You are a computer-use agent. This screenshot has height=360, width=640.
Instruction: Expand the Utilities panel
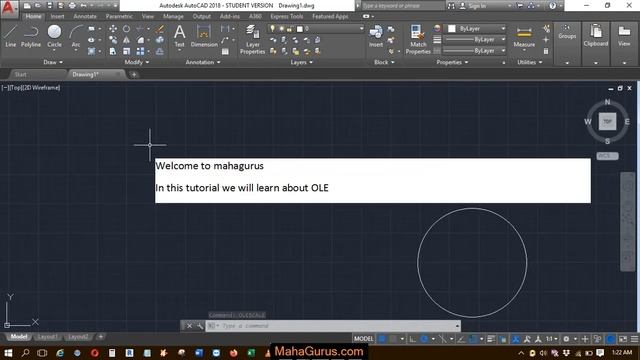tap(529, 62)
